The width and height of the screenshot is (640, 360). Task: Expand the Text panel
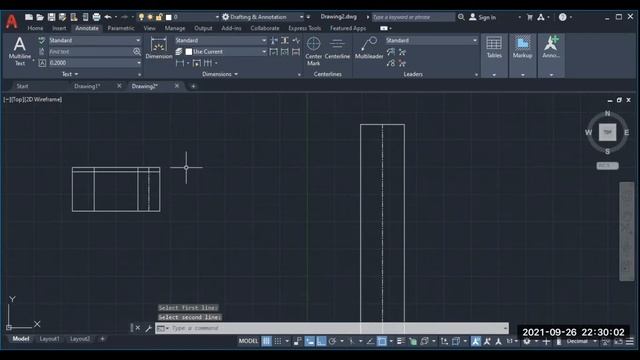70,74
